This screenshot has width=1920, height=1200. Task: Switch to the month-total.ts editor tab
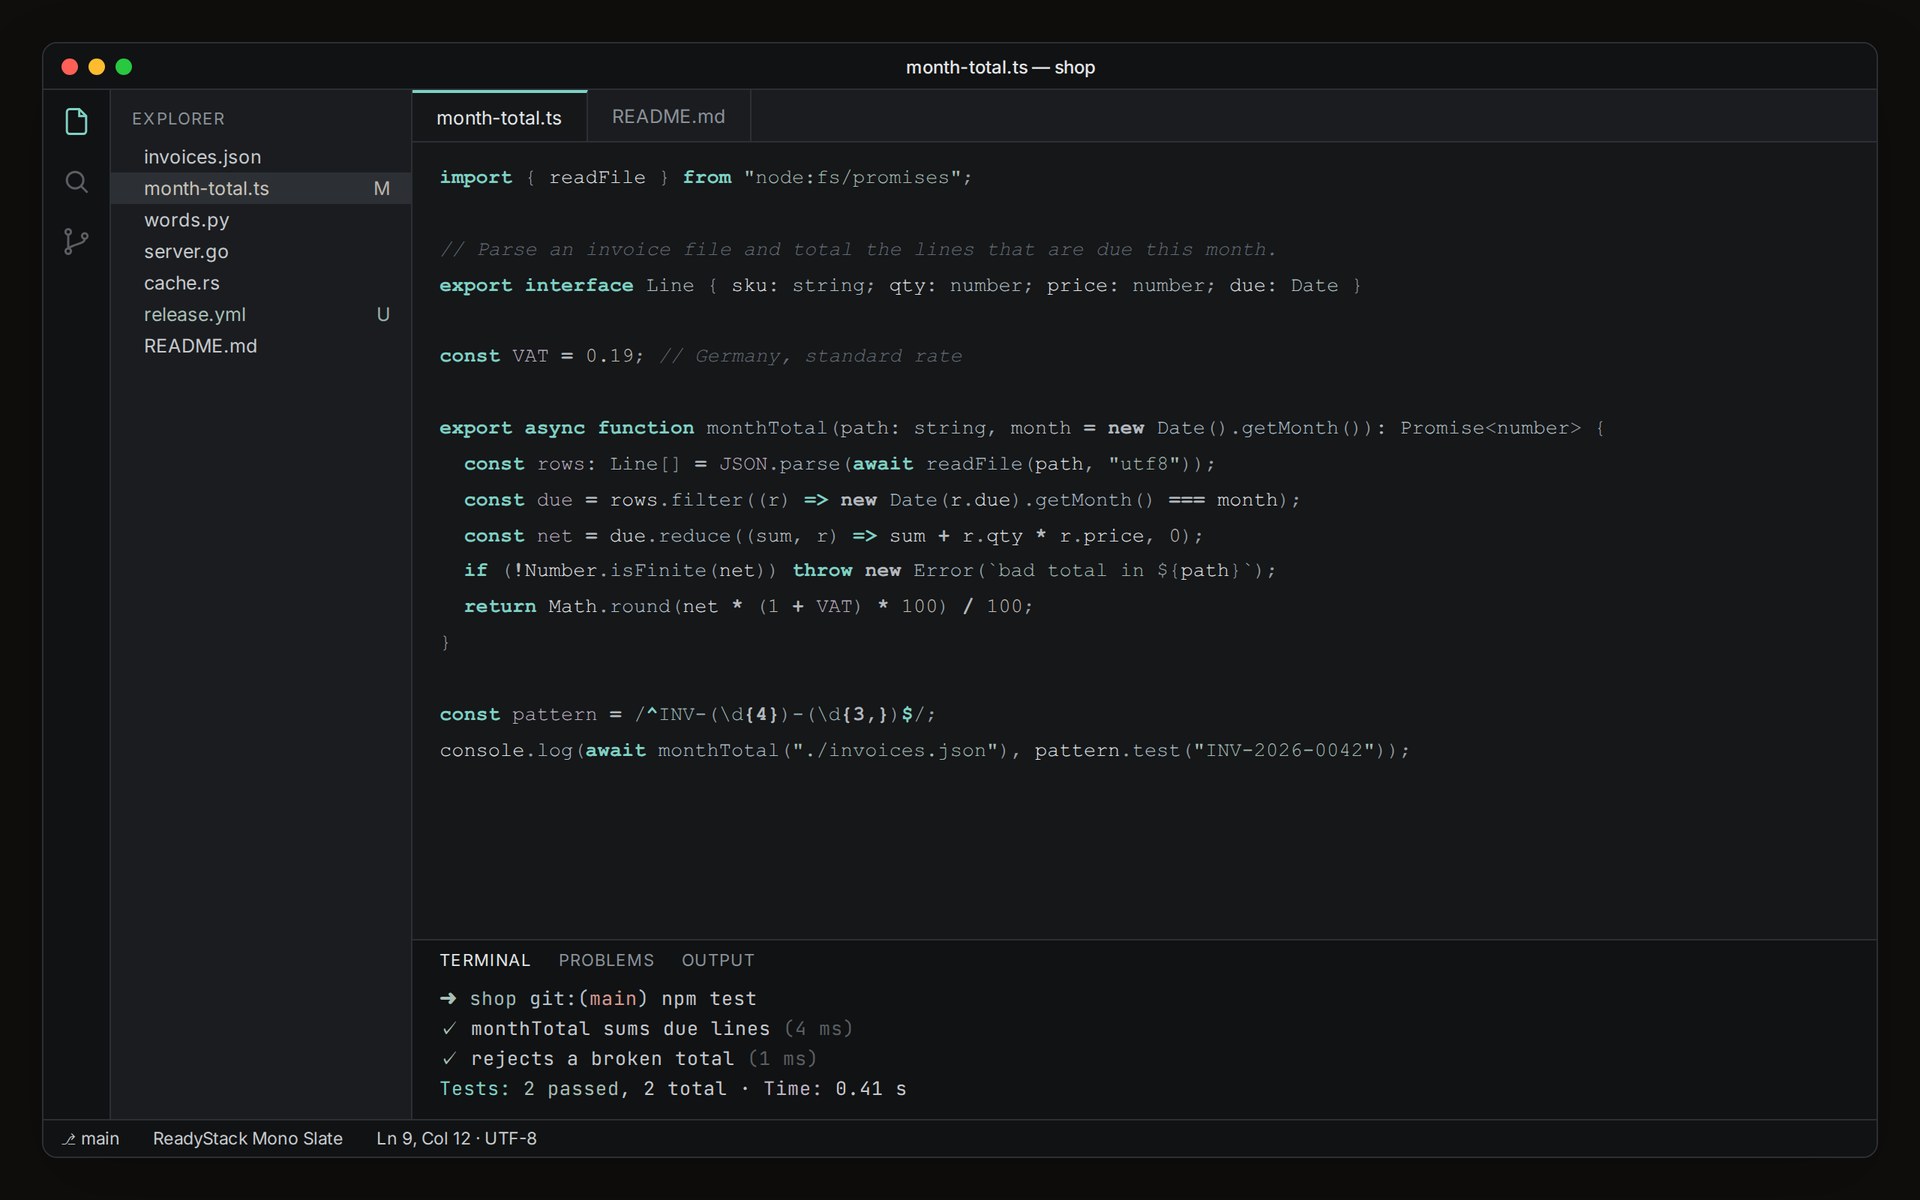(499, 117)
